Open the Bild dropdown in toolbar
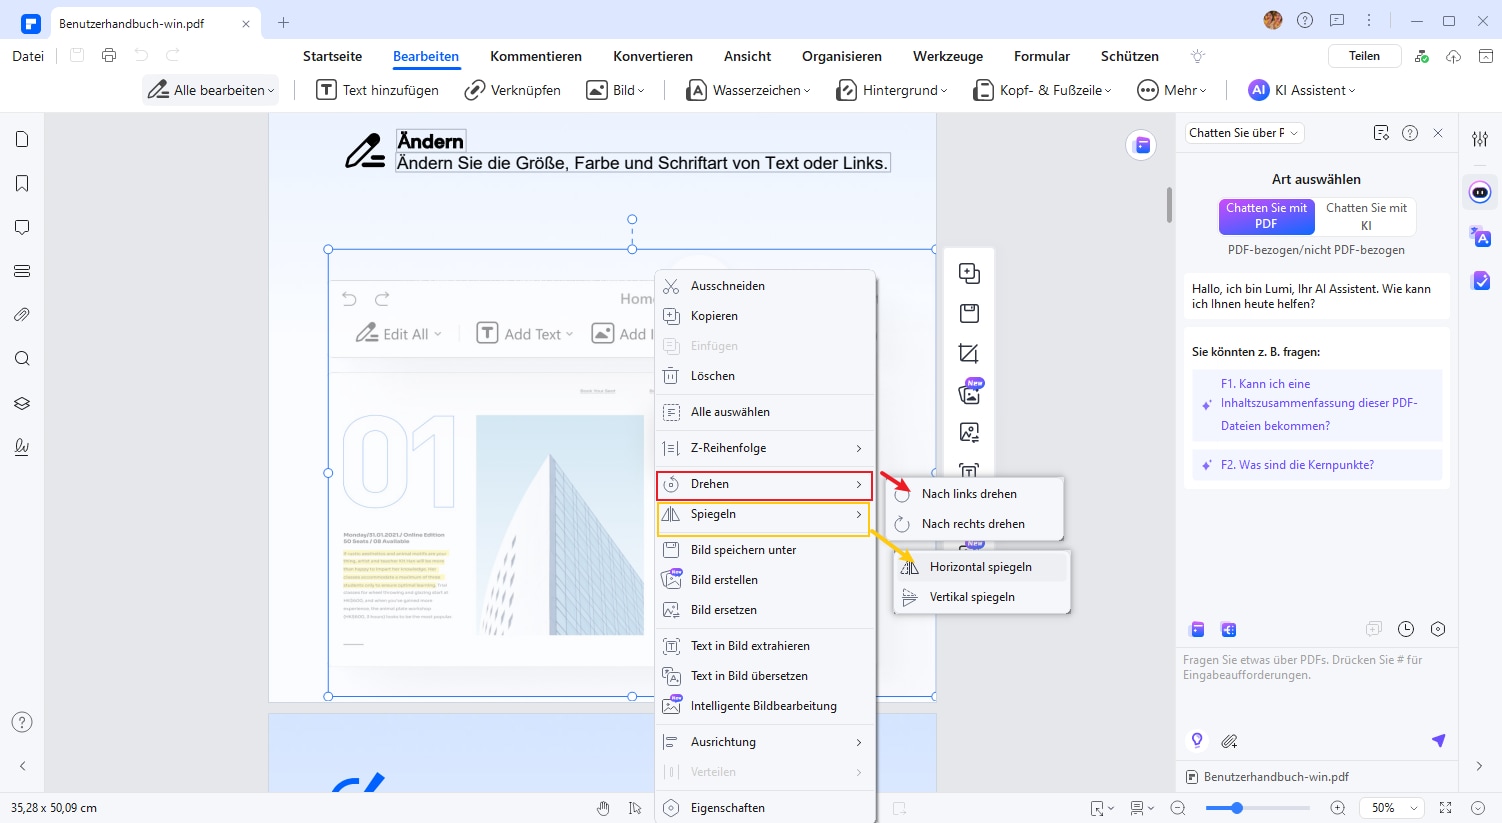1502x823 pixels. click(615, 90)
